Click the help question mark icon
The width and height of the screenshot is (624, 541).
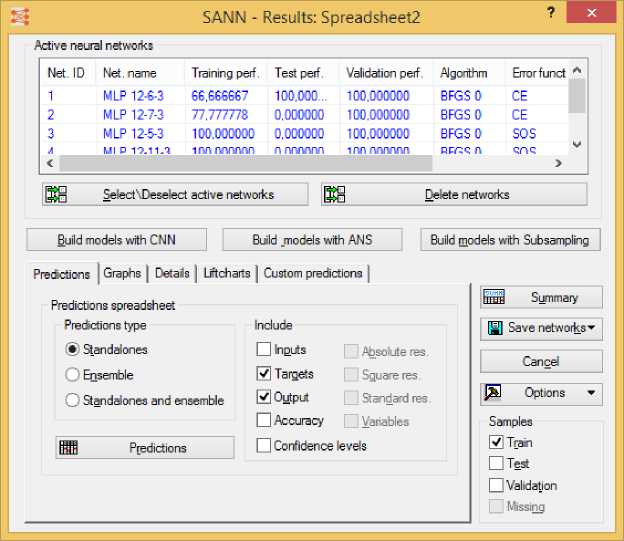pyautogui.click(x=551, y=13)
